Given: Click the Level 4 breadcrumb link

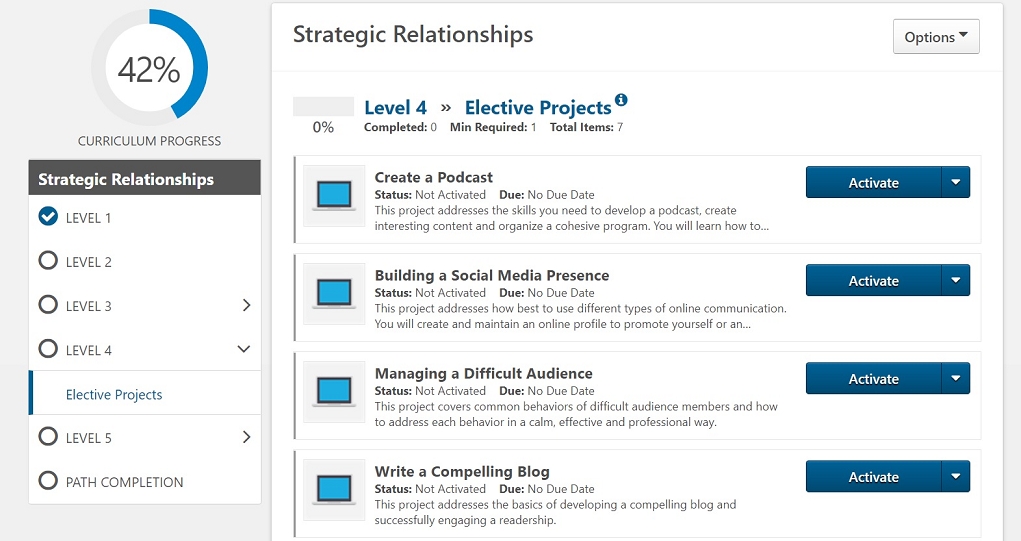Looking at the screenshot, I should click(395, 107).
